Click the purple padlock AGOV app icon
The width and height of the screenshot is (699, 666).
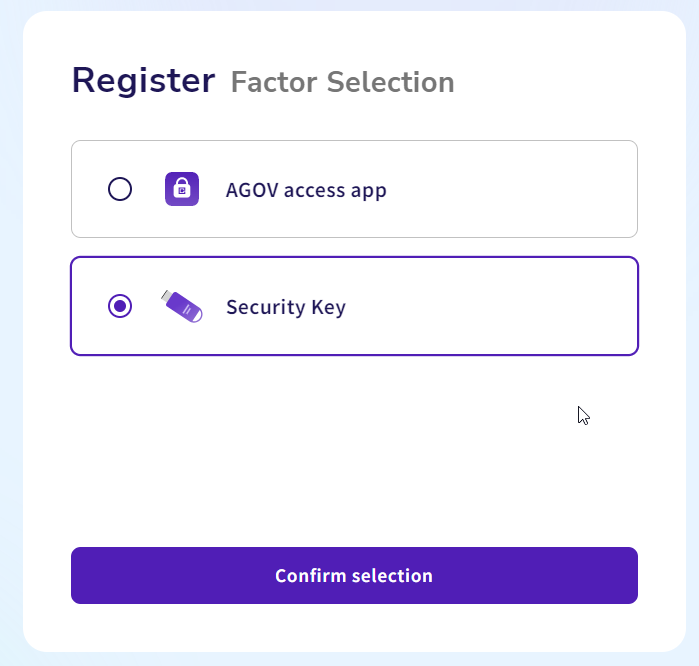(x=182, y=189)
